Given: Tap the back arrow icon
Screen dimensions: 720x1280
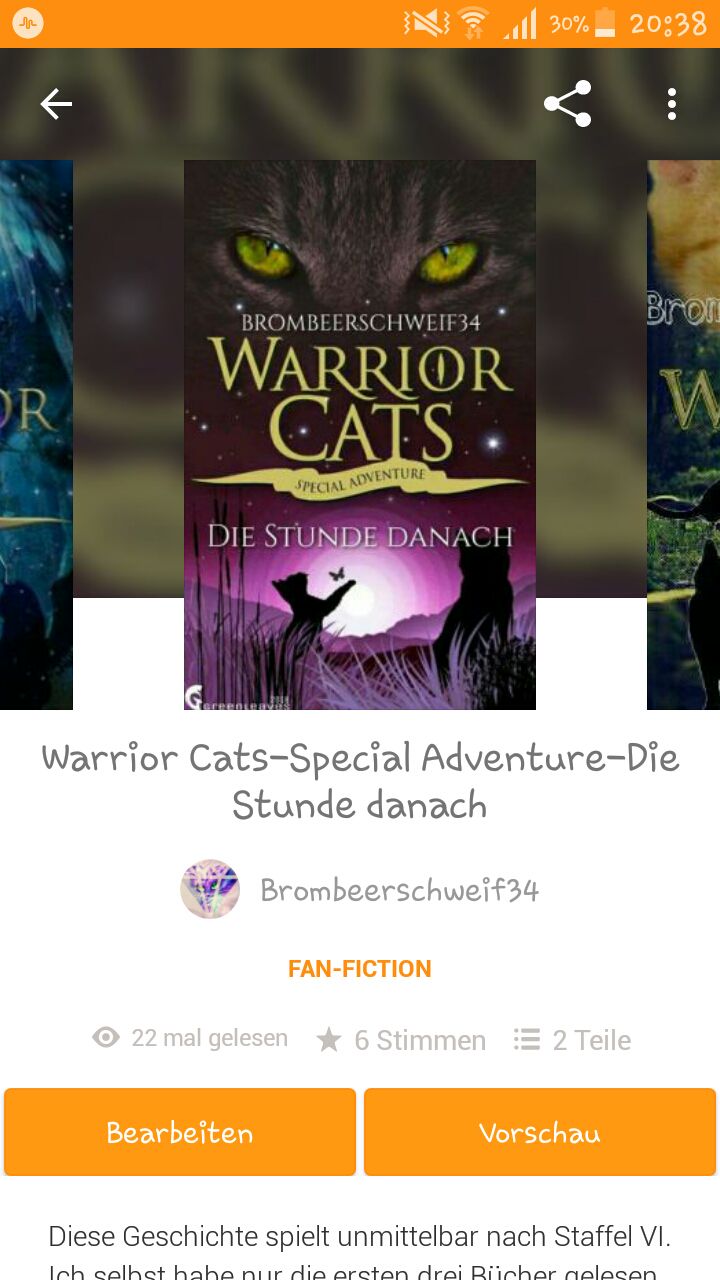Looking at the screenshot, I should 56,104.
